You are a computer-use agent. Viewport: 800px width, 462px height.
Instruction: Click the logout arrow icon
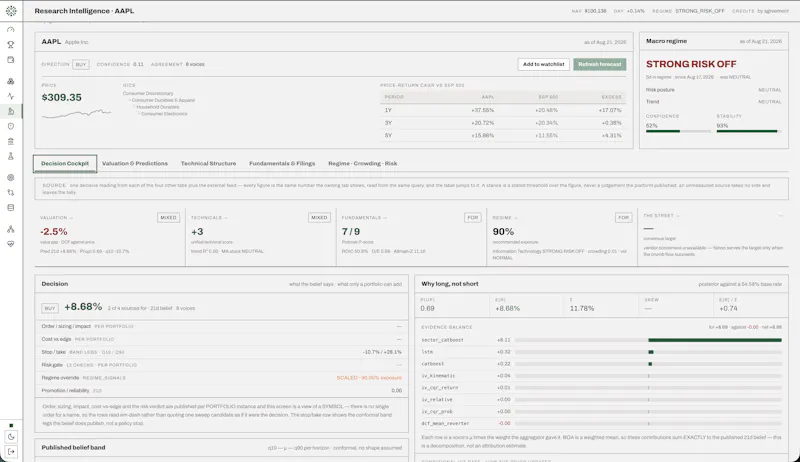(11, 451)
